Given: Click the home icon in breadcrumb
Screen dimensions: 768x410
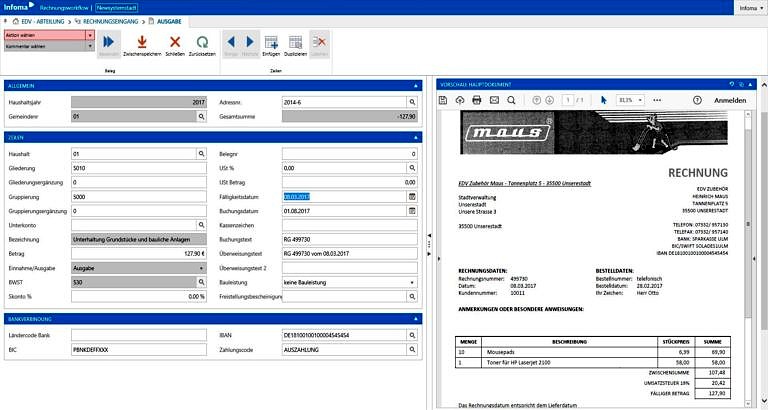Looking at the screenshot, I should click(x=16, y=22).
